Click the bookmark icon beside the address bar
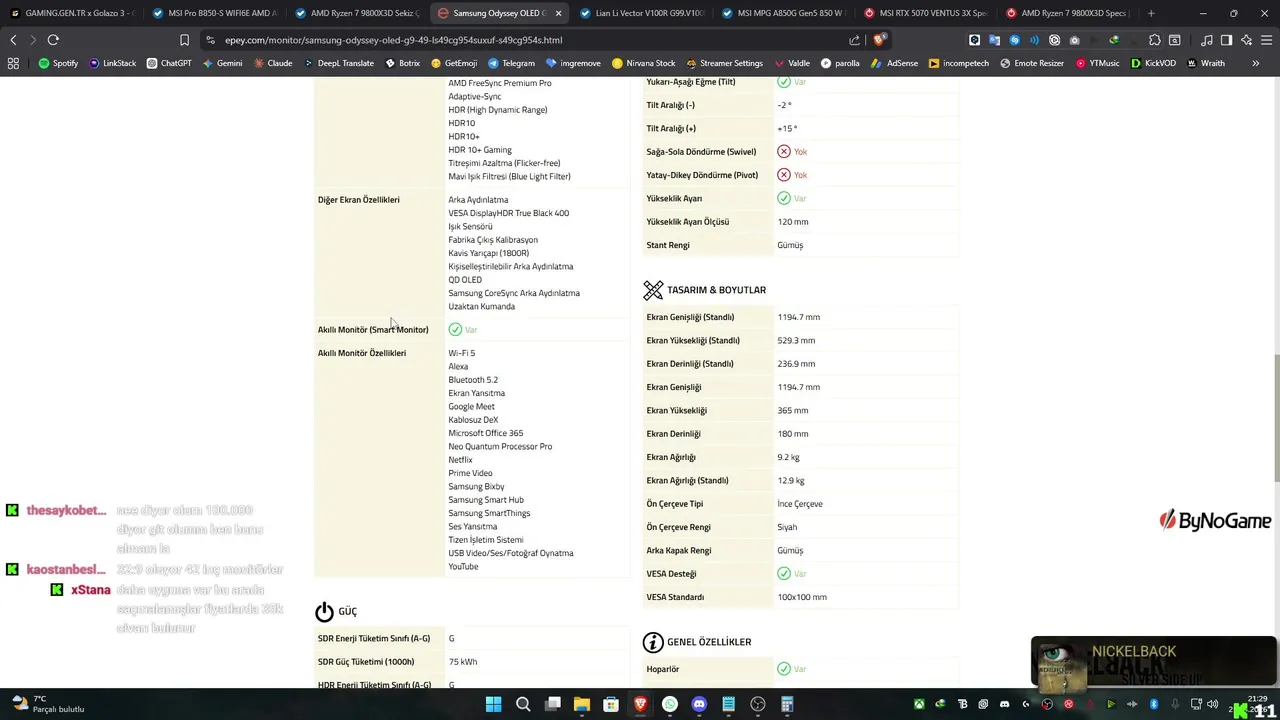The height and width of the screenshot is (720, 1280). tap(184, 40)
